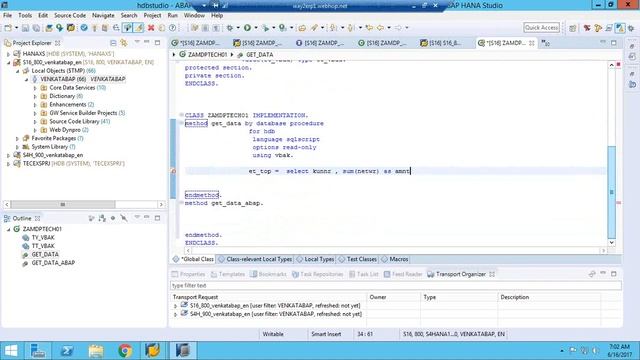Screen dimensions: 640x360
Task: Click the Save All icon
Action: click(36, 28)
